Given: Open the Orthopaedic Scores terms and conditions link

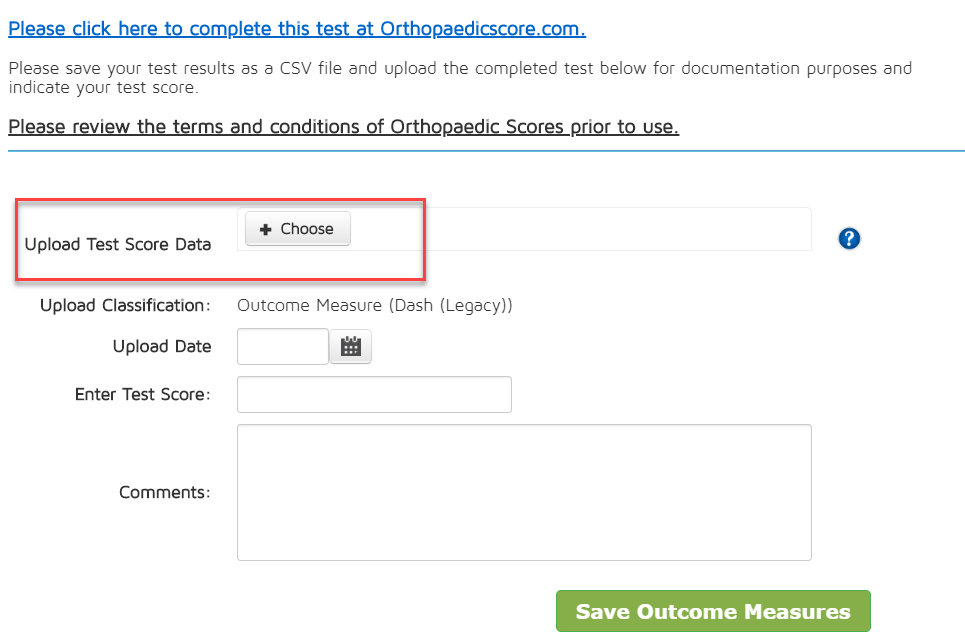Looking at the screenshot, I should pos(343,127).
